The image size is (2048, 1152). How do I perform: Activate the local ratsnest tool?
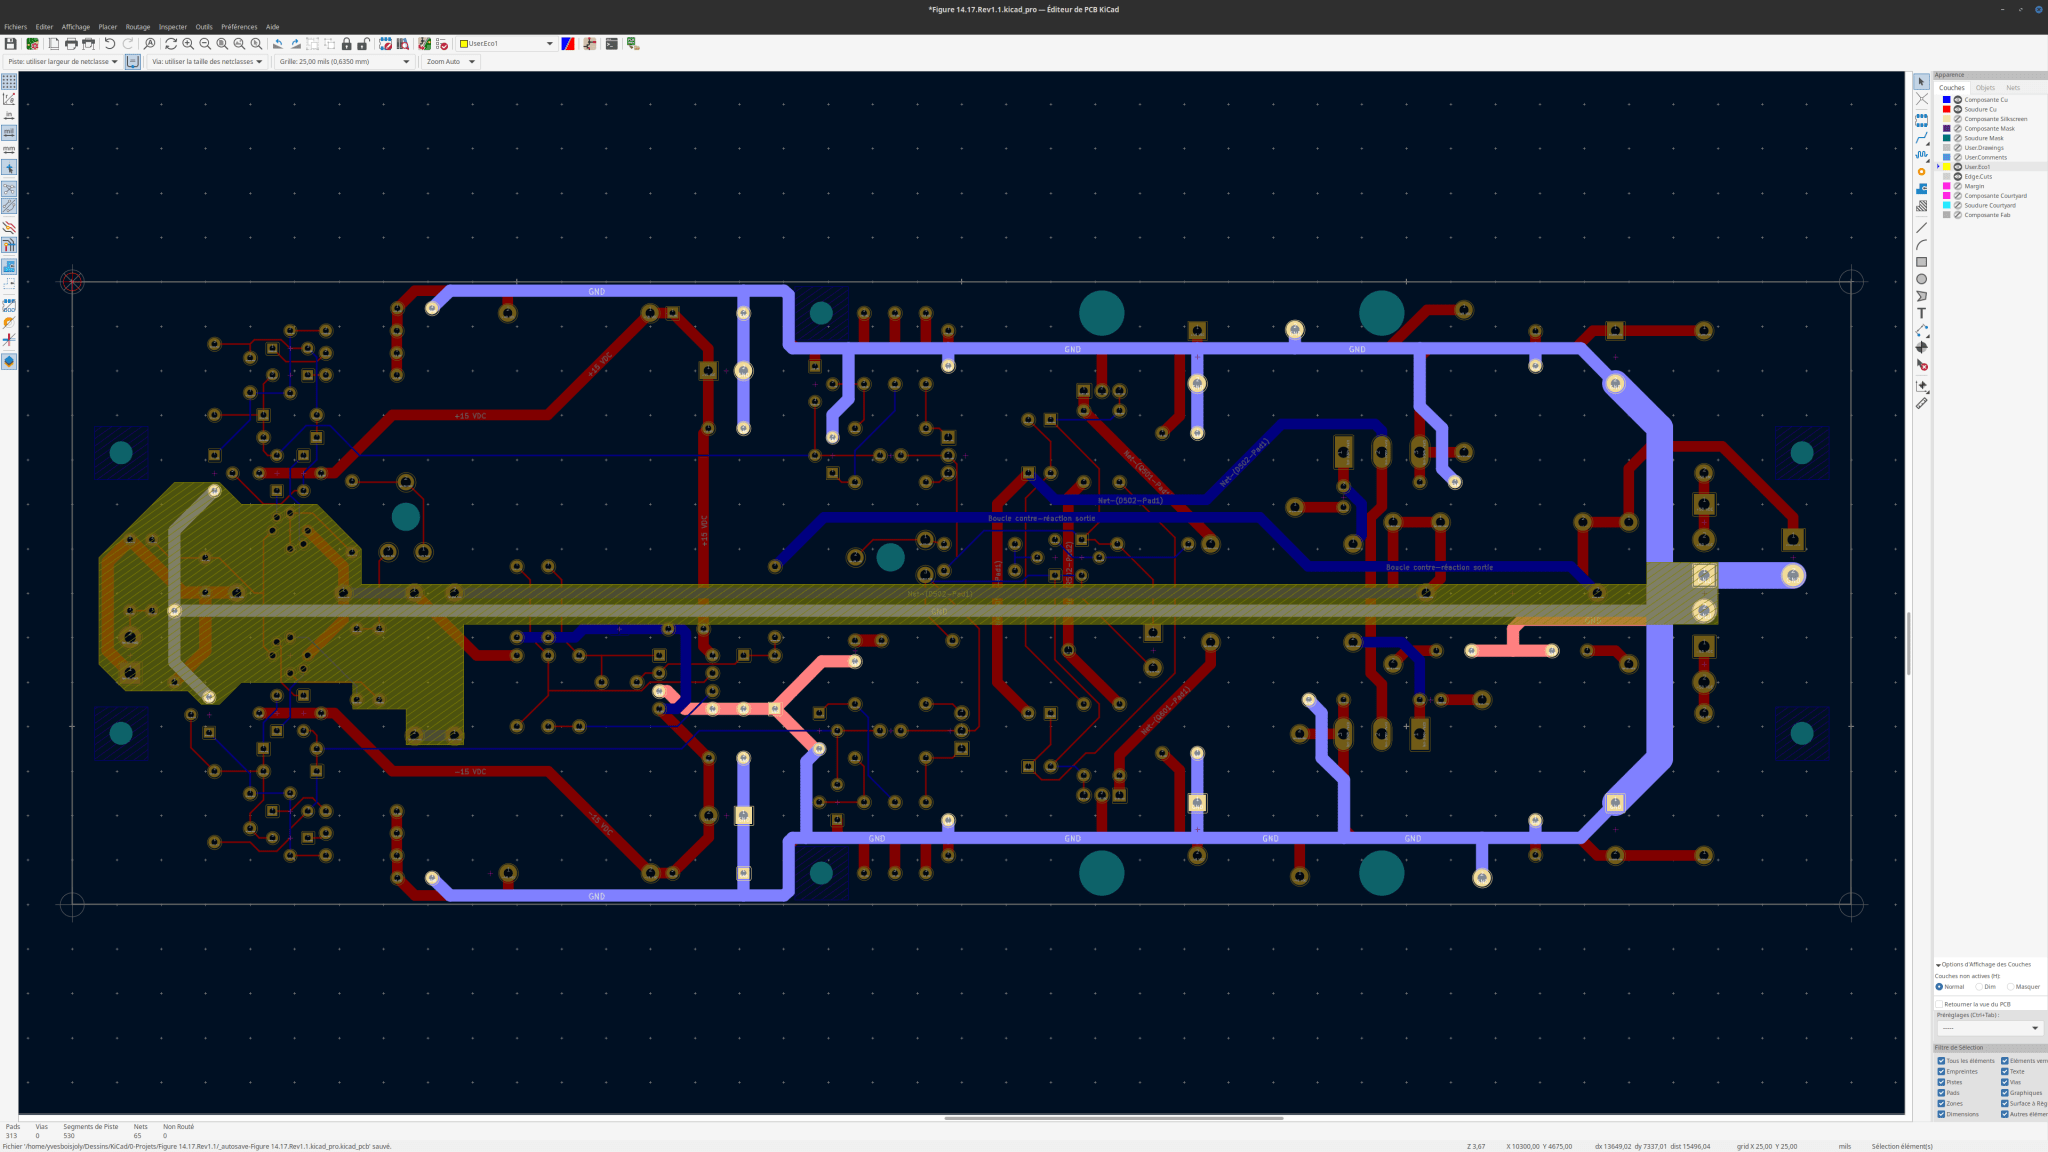click(x=1921, y=99)
